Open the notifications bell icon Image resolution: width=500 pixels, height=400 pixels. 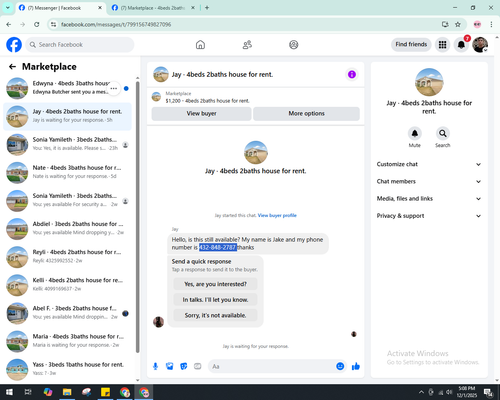461,45
